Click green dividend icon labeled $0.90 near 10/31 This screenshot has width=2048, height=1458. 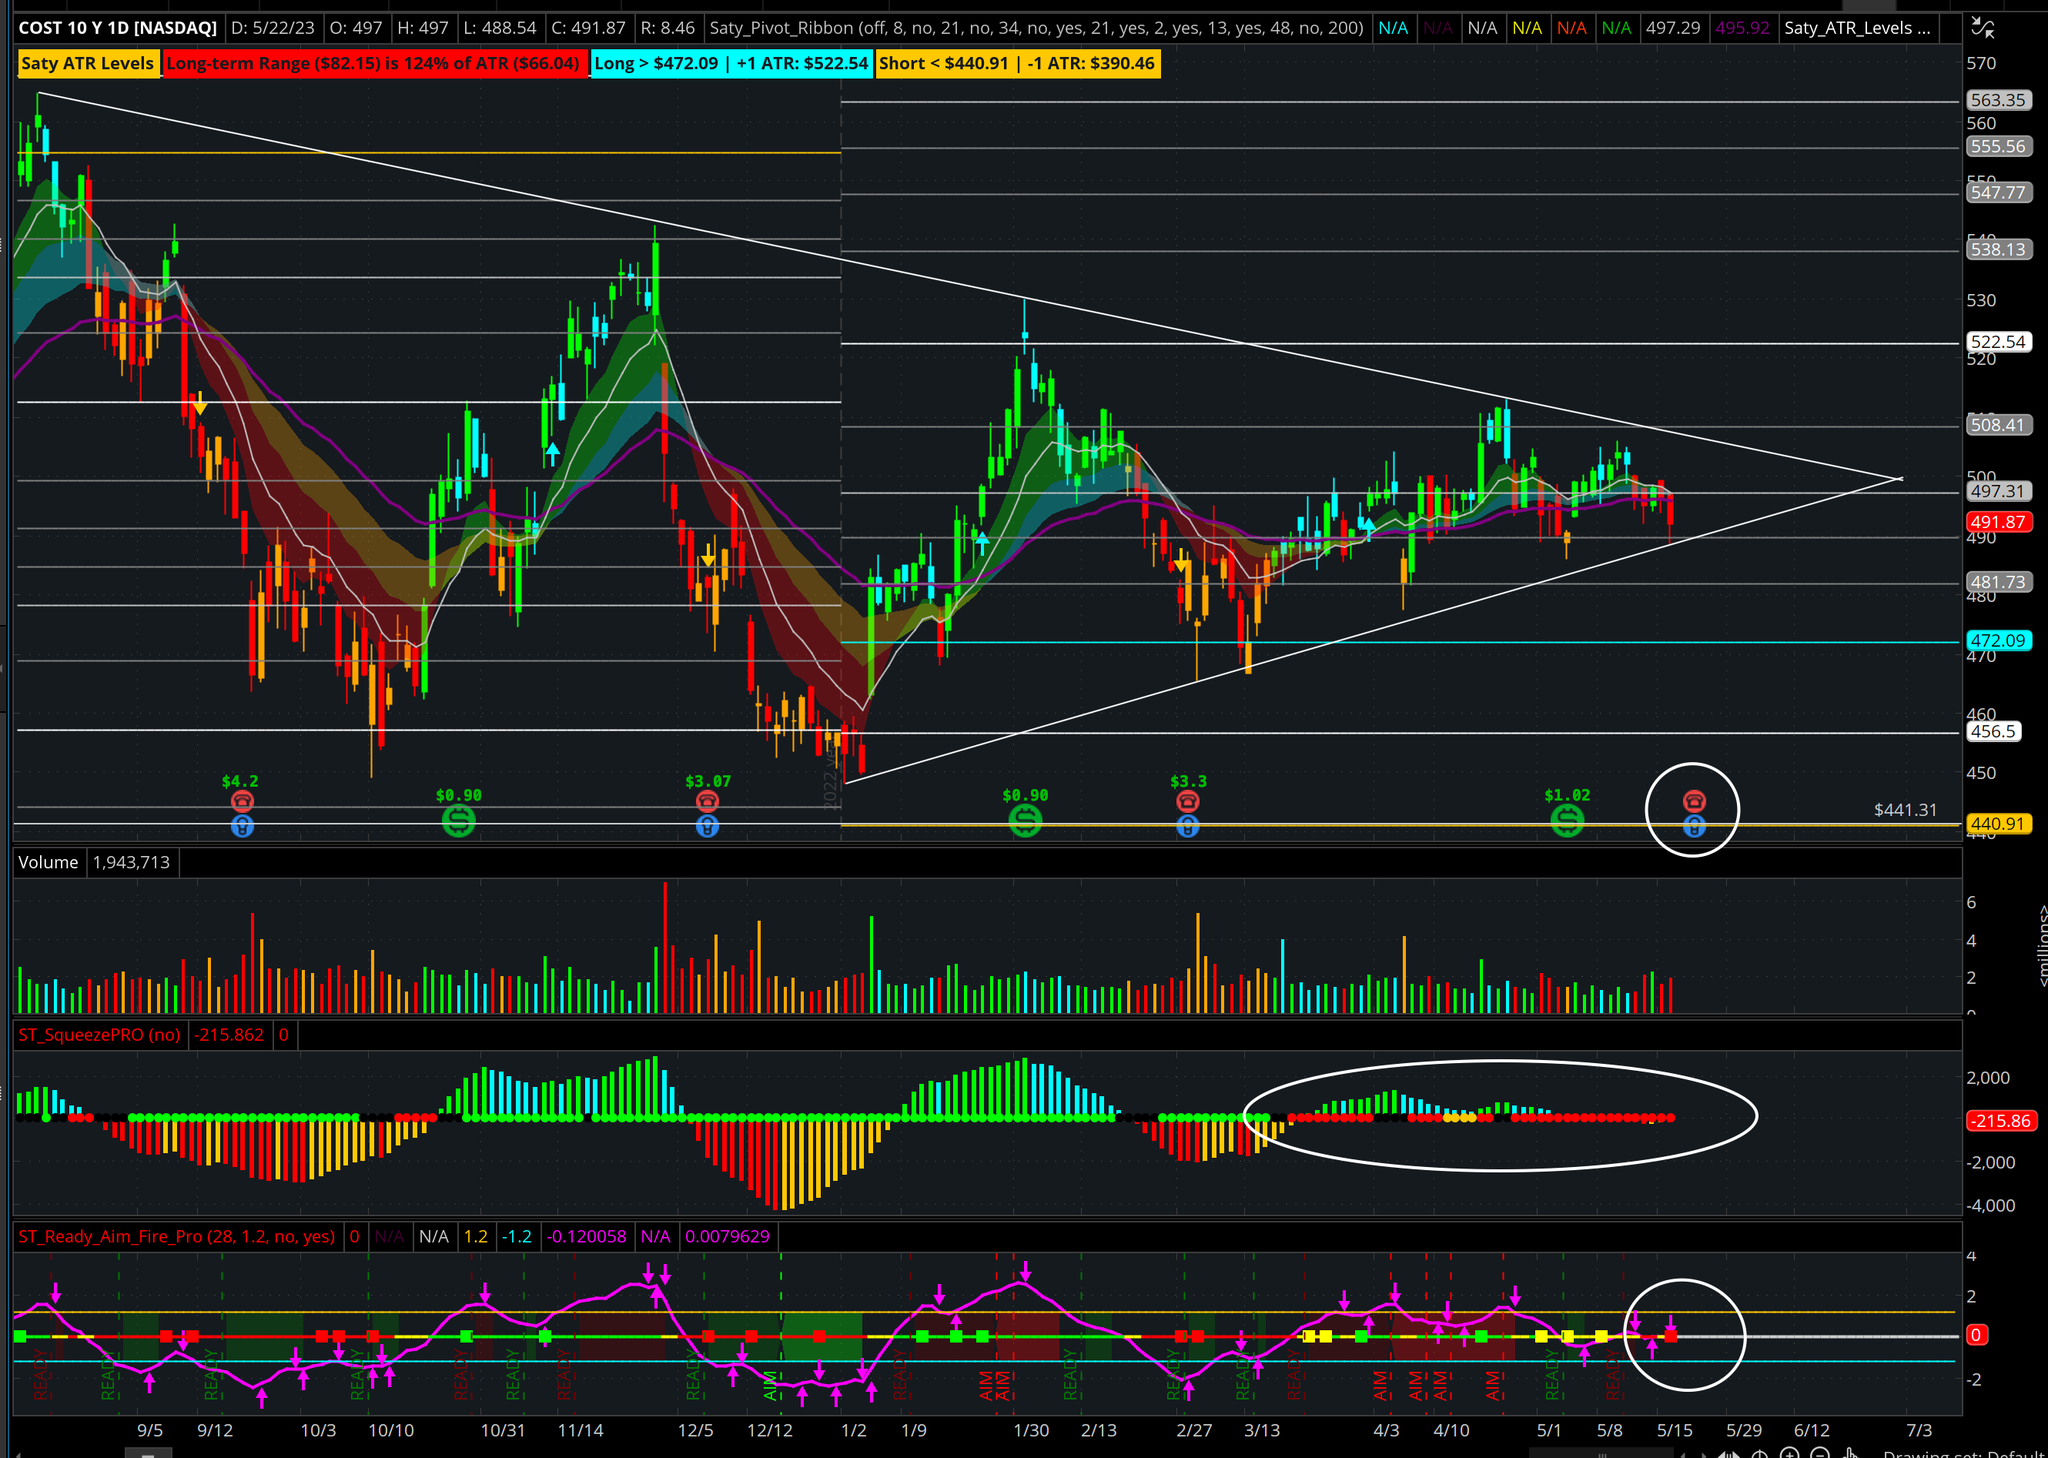(x=459, y=822)
